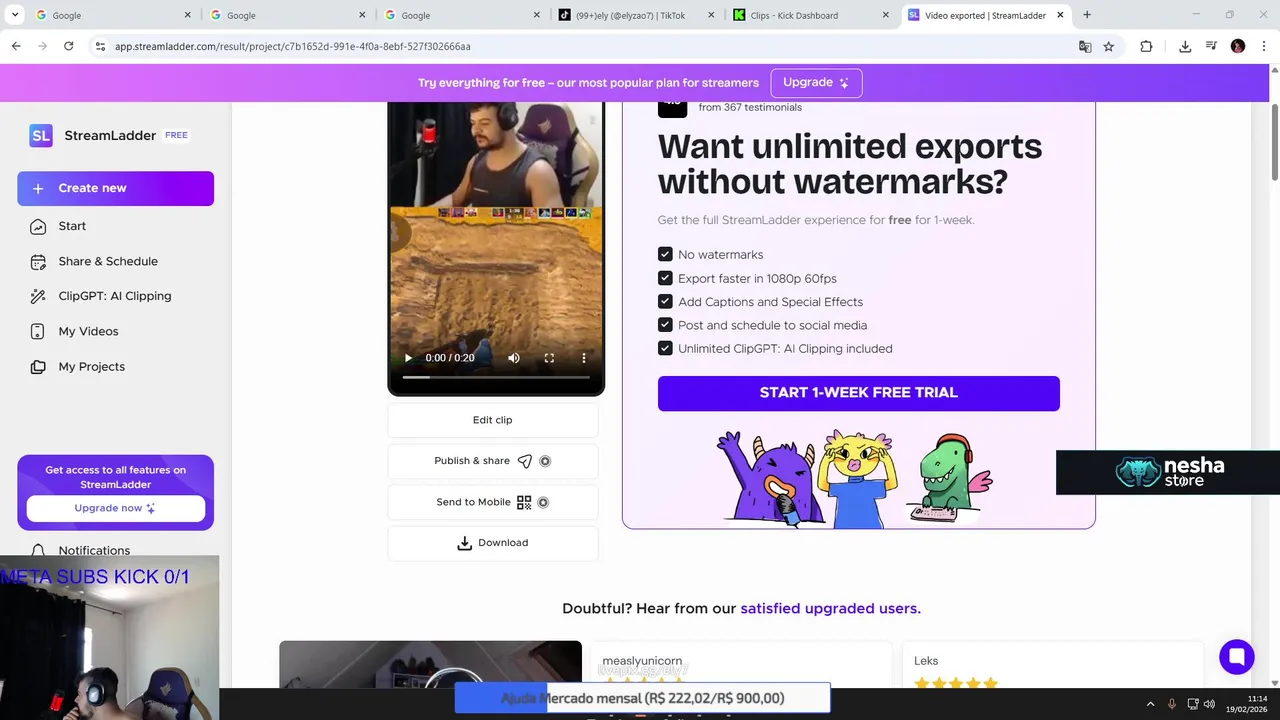This screenshot has width=1280, height=720.
Task: Click the phone icon next to My Videos
Action: coord(38,331)
